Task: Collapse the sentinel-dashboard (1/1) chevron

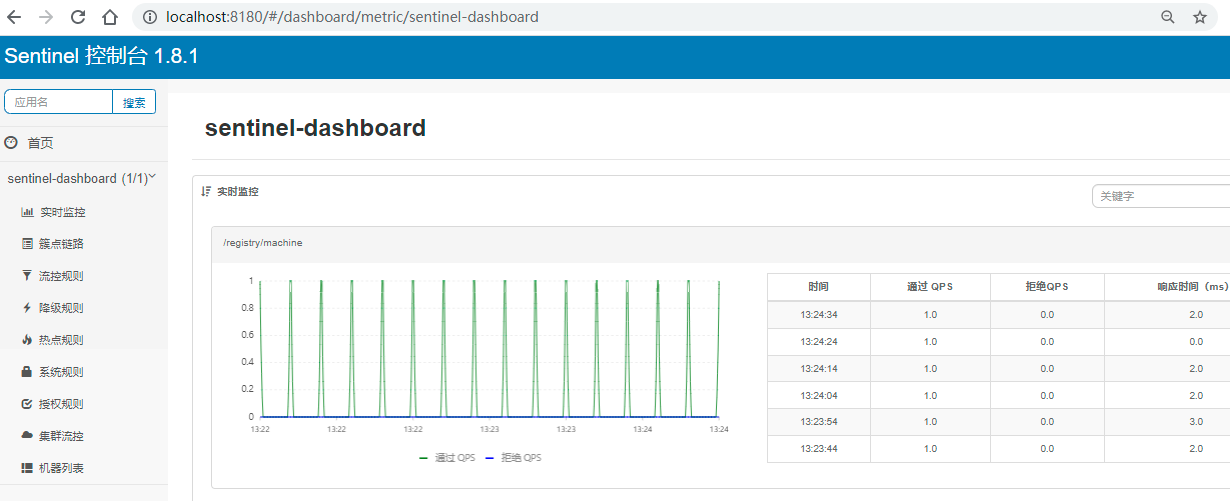Action: [x=152, y=177]
